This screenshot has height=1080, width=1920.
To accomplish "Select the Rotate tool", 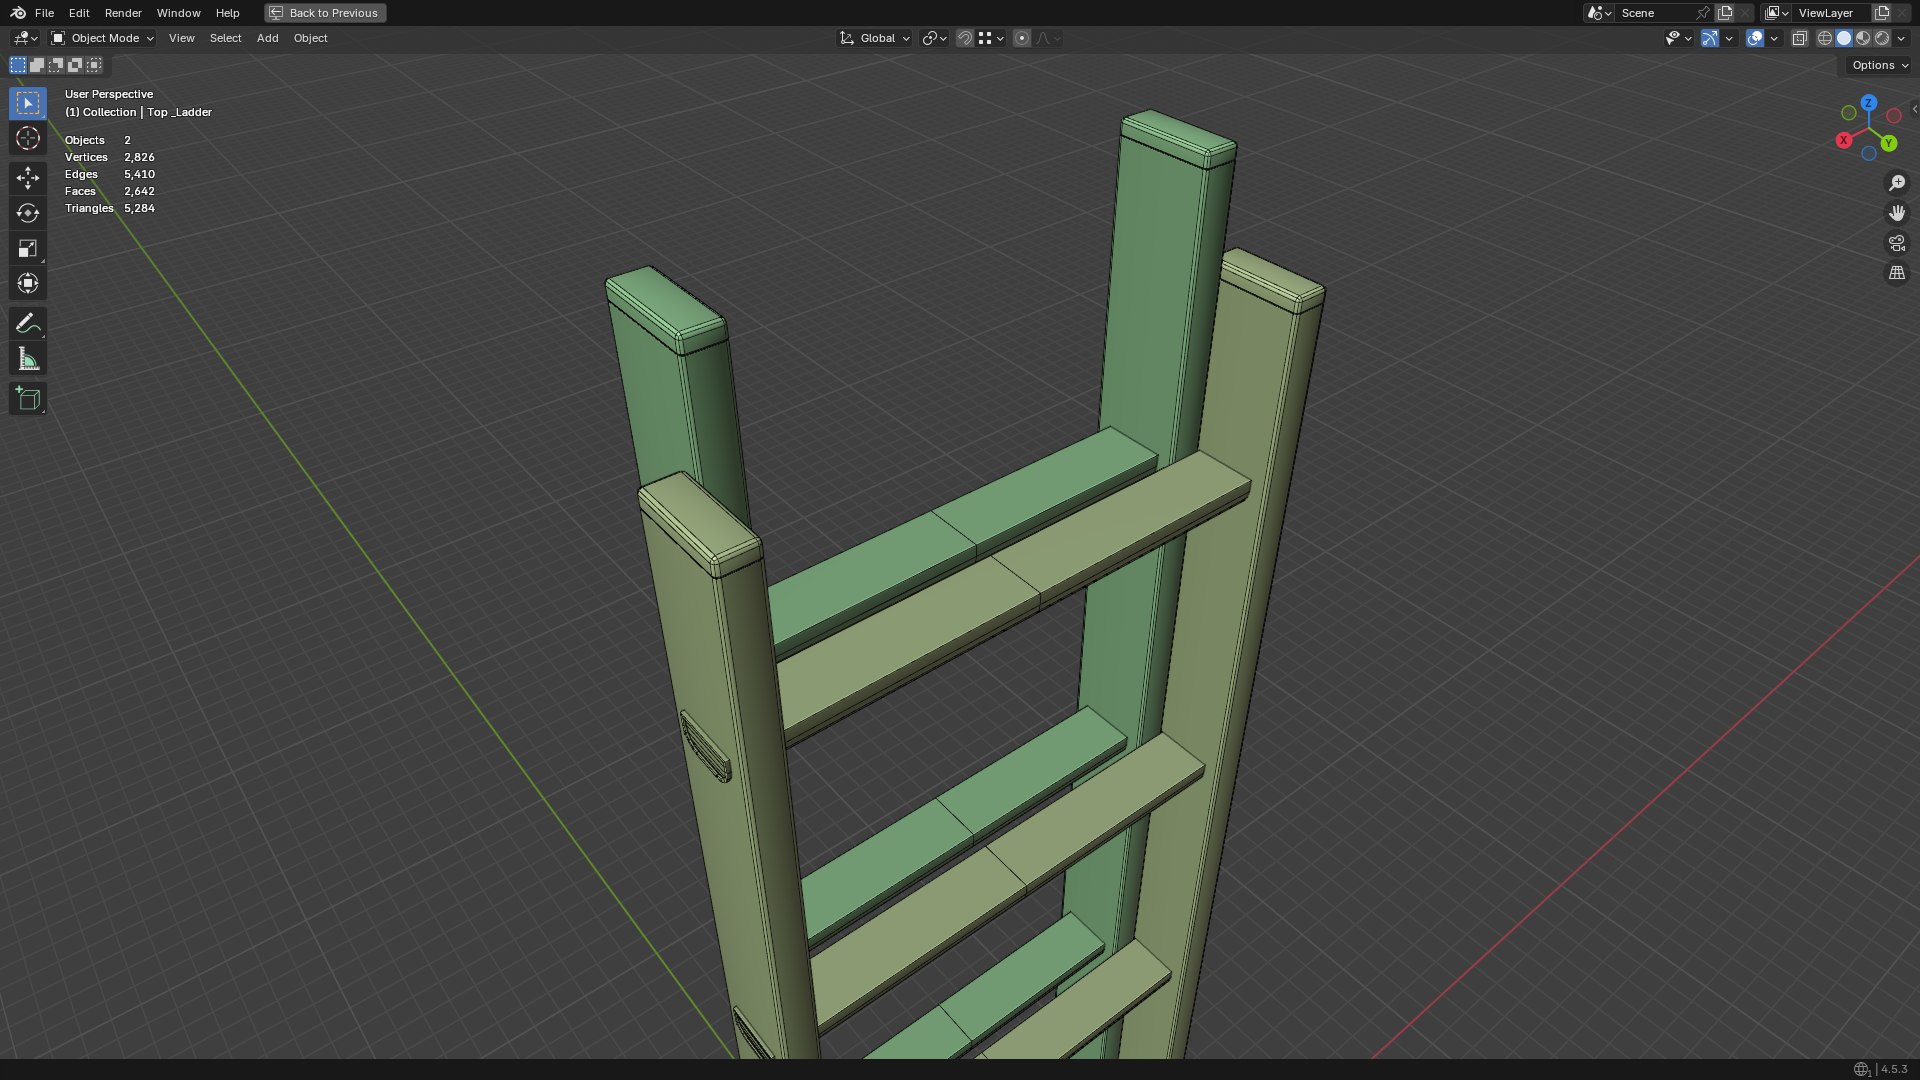I will [28, 213].
